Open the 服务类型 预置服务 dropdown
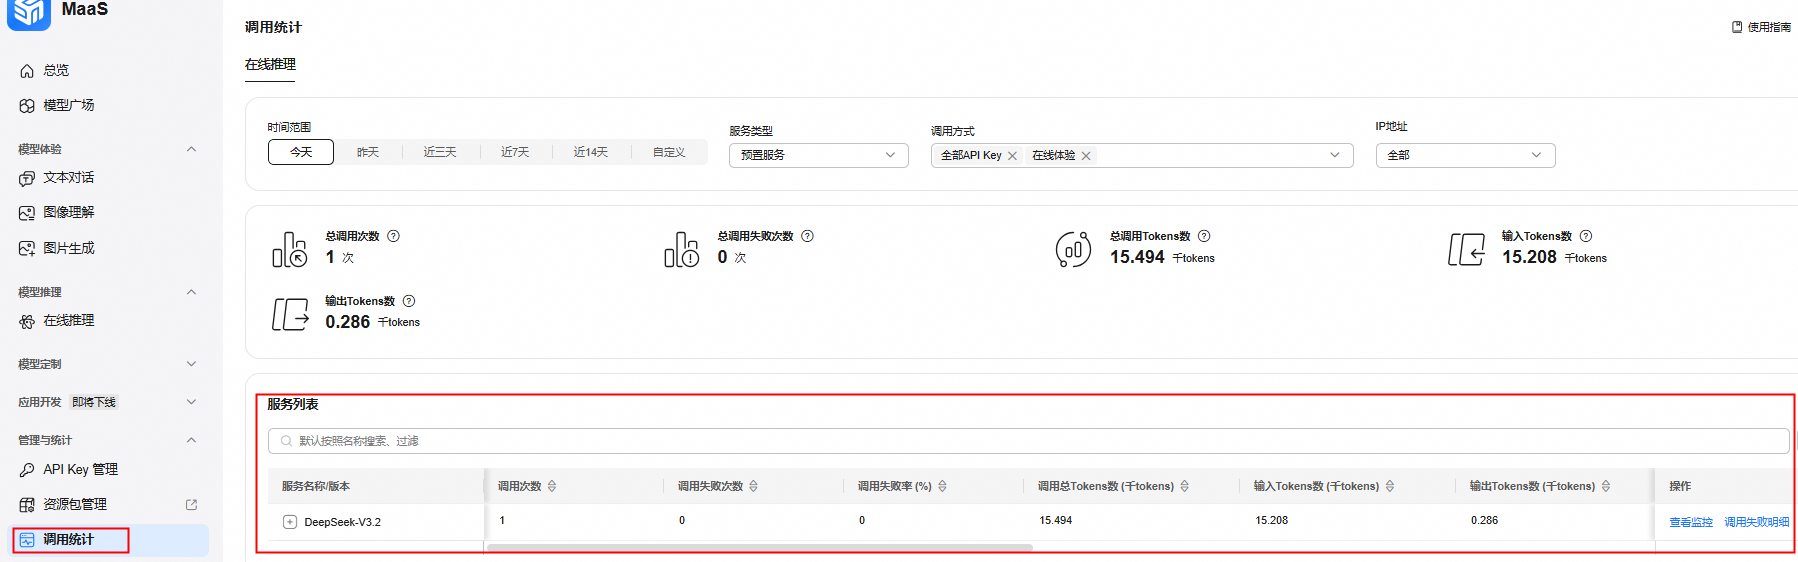The height and width of the screenshot is (562, 1798). click(819, 155)
